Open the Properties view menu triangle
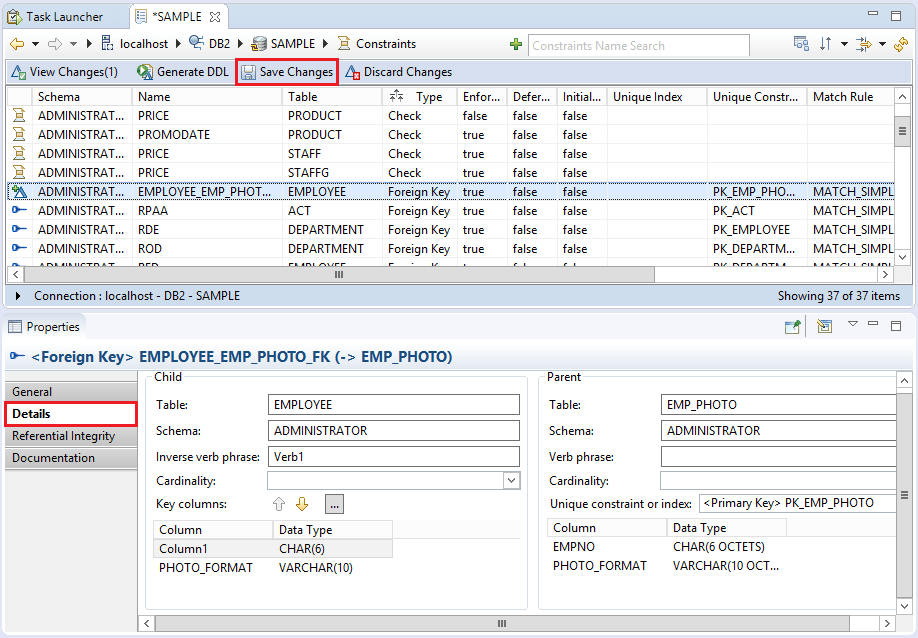This screenshot has width=918, height=638. 853,325
